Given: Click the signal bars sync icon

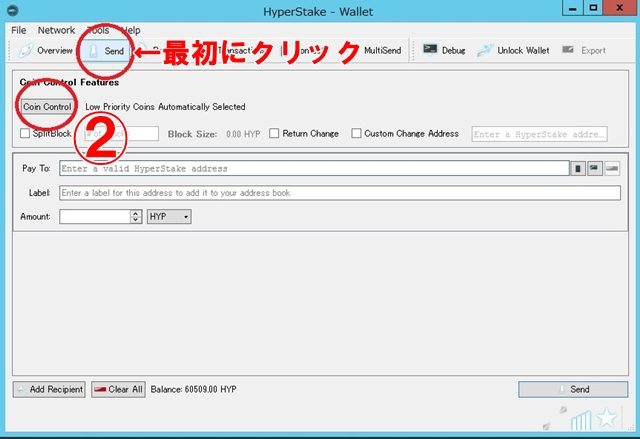Looking at the screenshot, I should (580, 421).
